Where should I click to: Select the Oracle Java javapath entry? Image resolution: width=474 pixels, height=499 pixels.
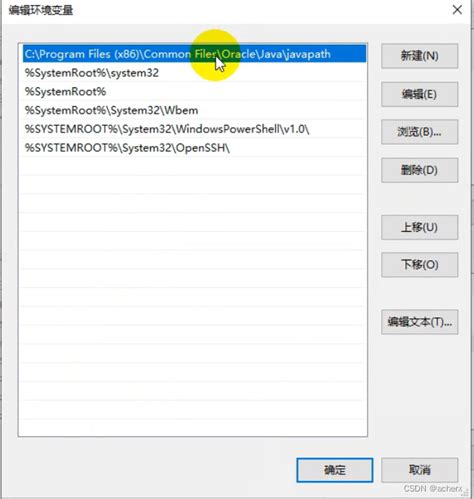194,54
